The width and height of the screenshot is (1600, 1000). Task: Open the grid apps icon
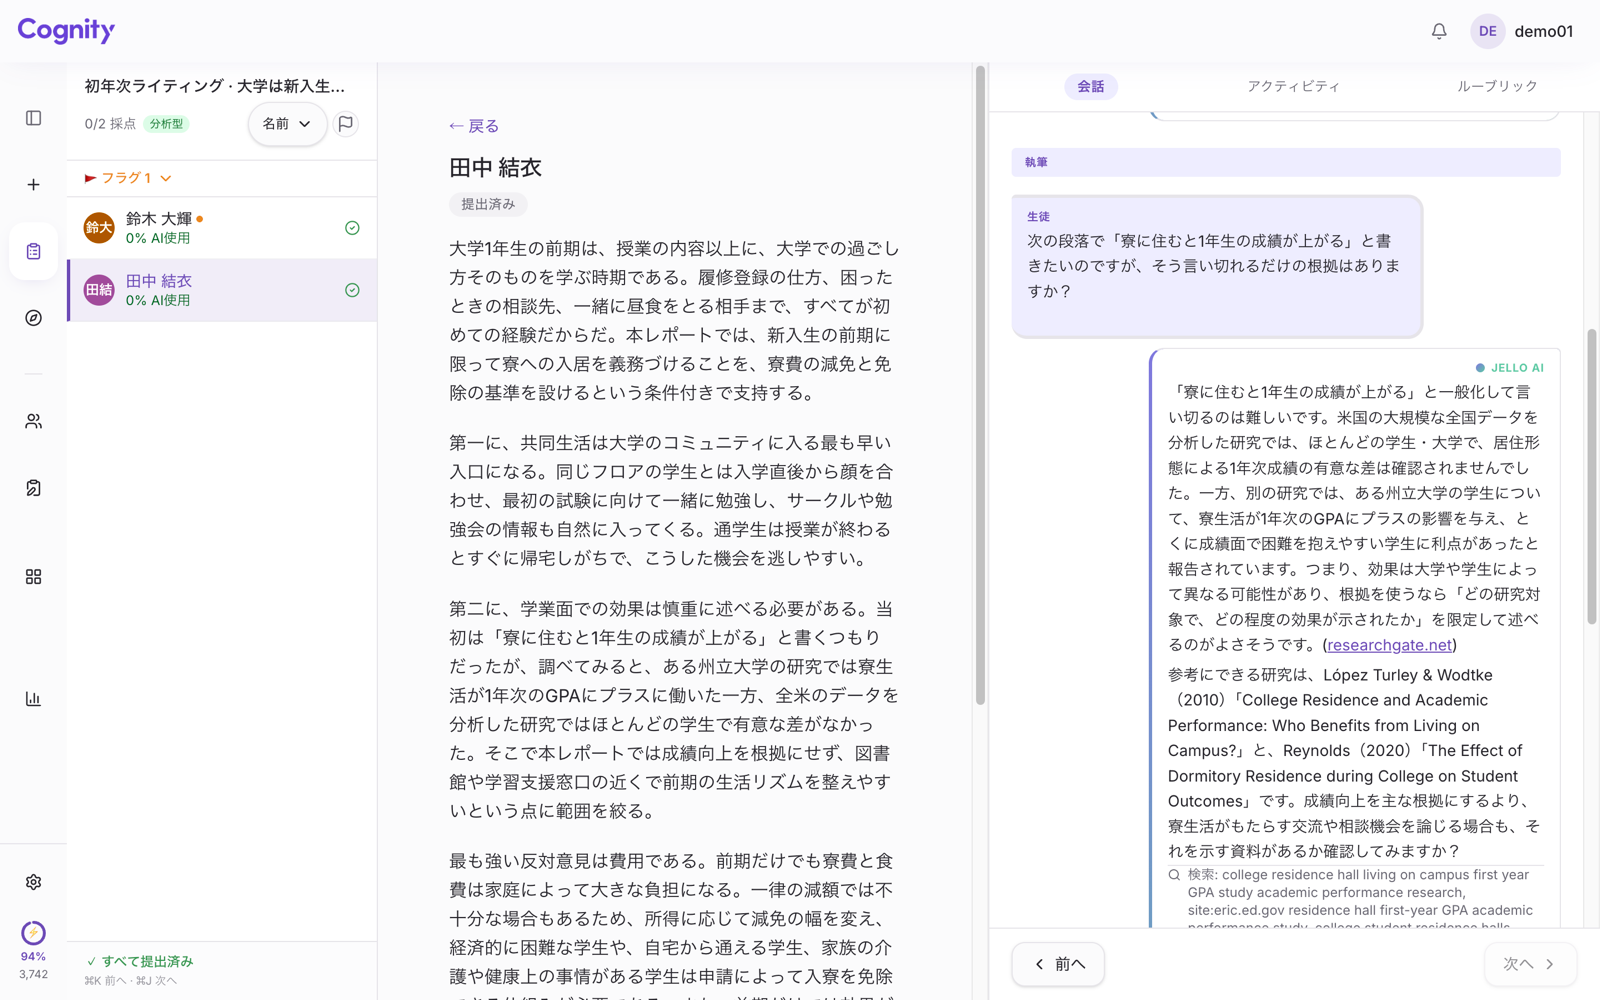pyautogui.click(x=33, y=577)
